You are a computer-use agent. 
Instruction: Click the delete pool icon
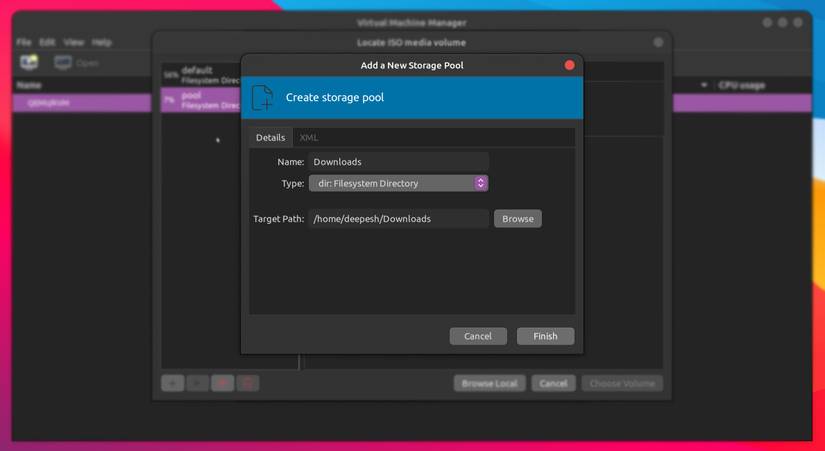point(248,383)
